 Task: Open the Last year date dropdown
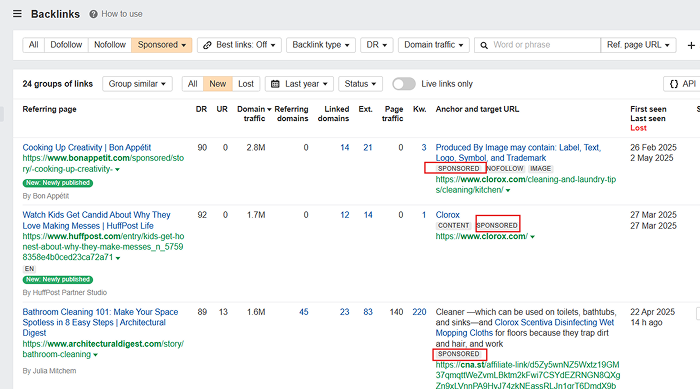pyautogui.click(x=299, y=84)
